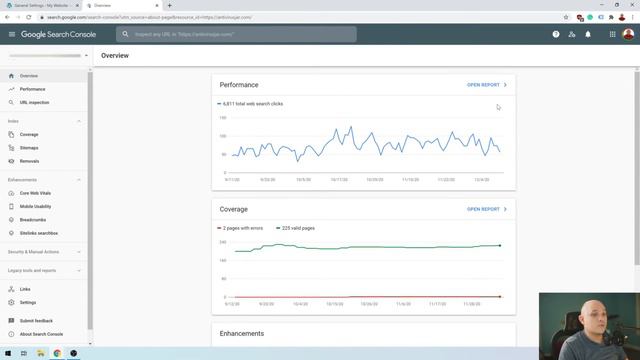Go back in the browser
The width and height of the screenshot is (640, 360).
click(x=7, y=17)
